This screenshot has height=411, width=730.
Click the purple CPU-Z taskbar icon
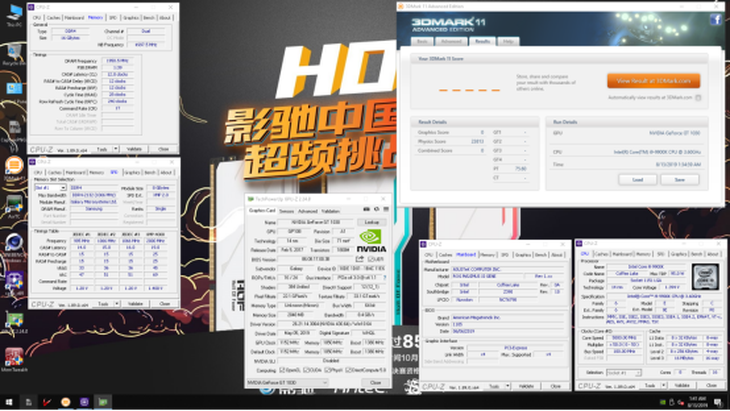tap(84, 402)
